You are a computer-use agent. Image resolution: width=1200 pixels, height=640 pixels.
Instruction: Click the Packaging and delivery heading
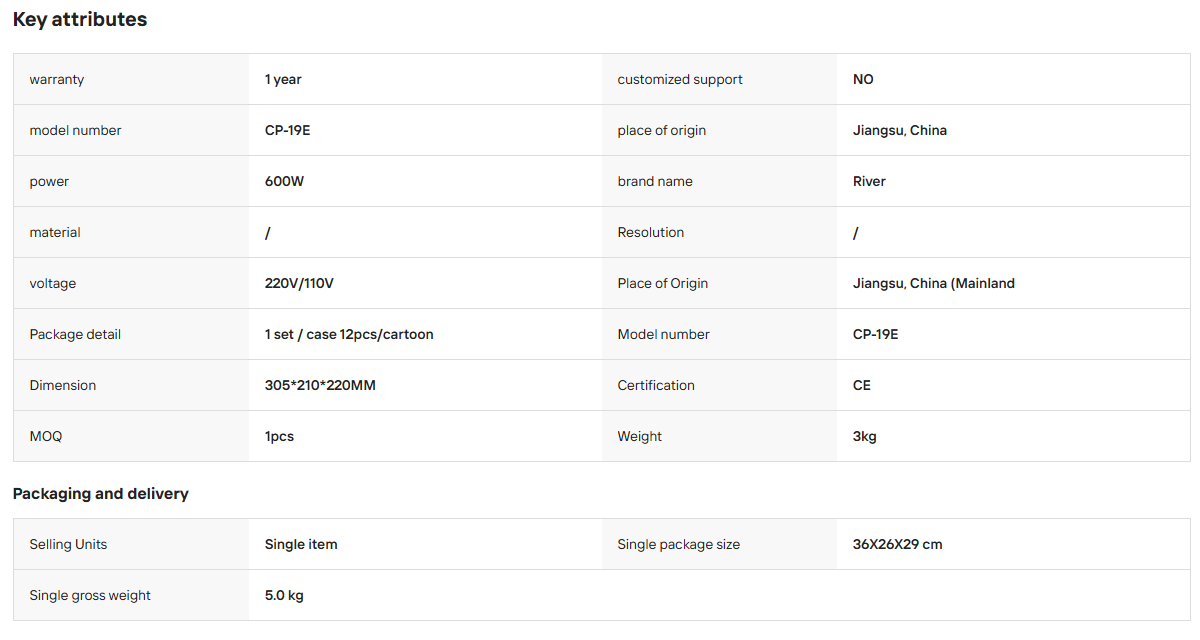(101, 494)
